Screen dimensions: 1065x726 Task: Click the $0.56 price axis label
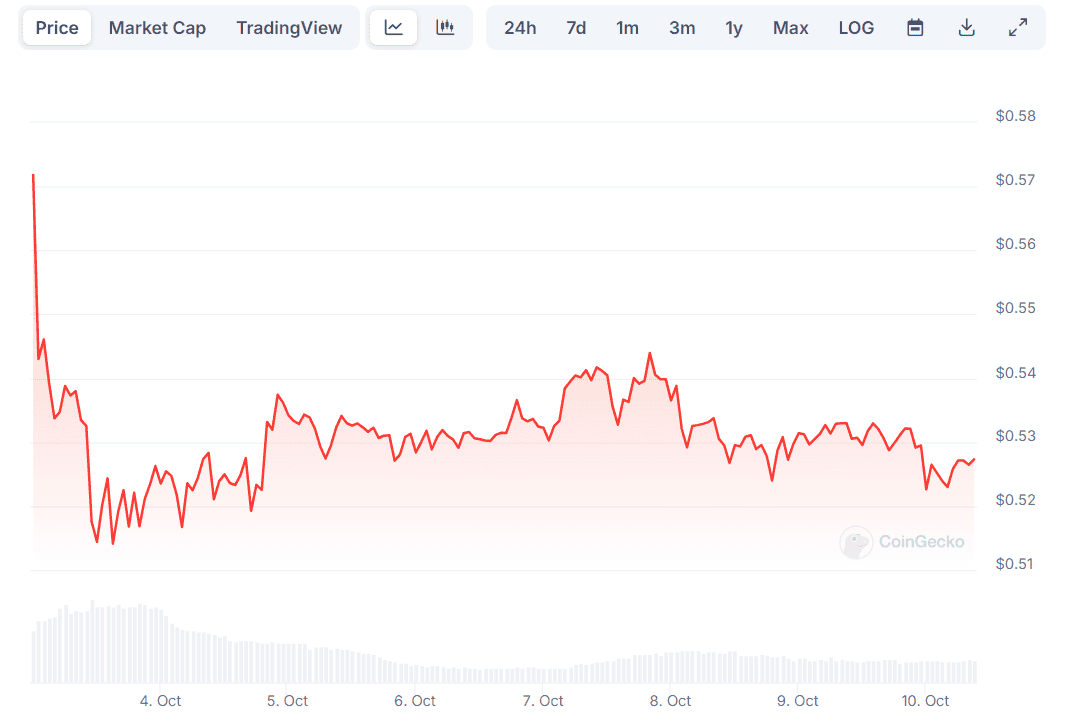[1015, 244]
